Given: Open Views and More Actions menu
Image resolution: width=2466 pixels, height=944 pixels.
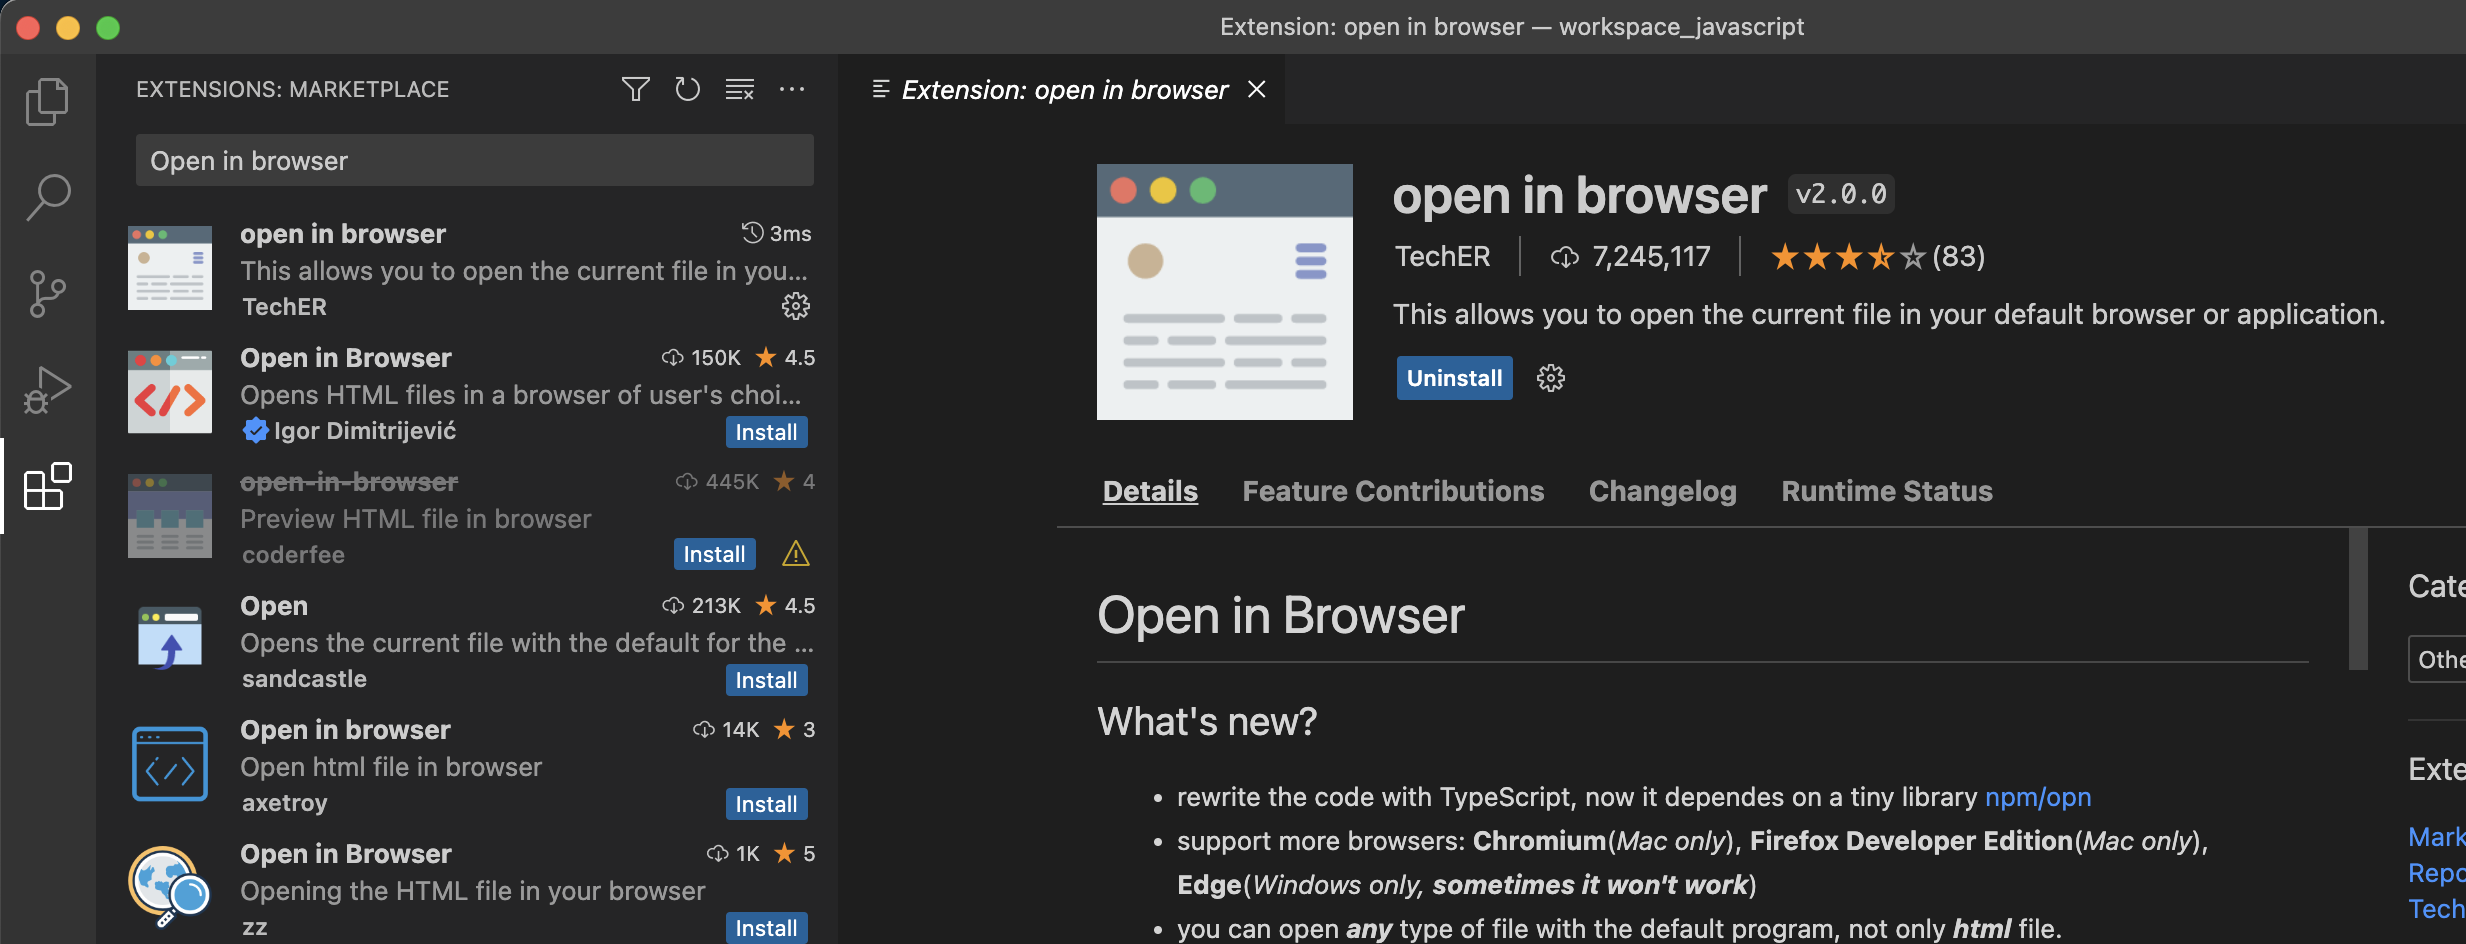Looking at the screenshot, I should coord(792,89).
